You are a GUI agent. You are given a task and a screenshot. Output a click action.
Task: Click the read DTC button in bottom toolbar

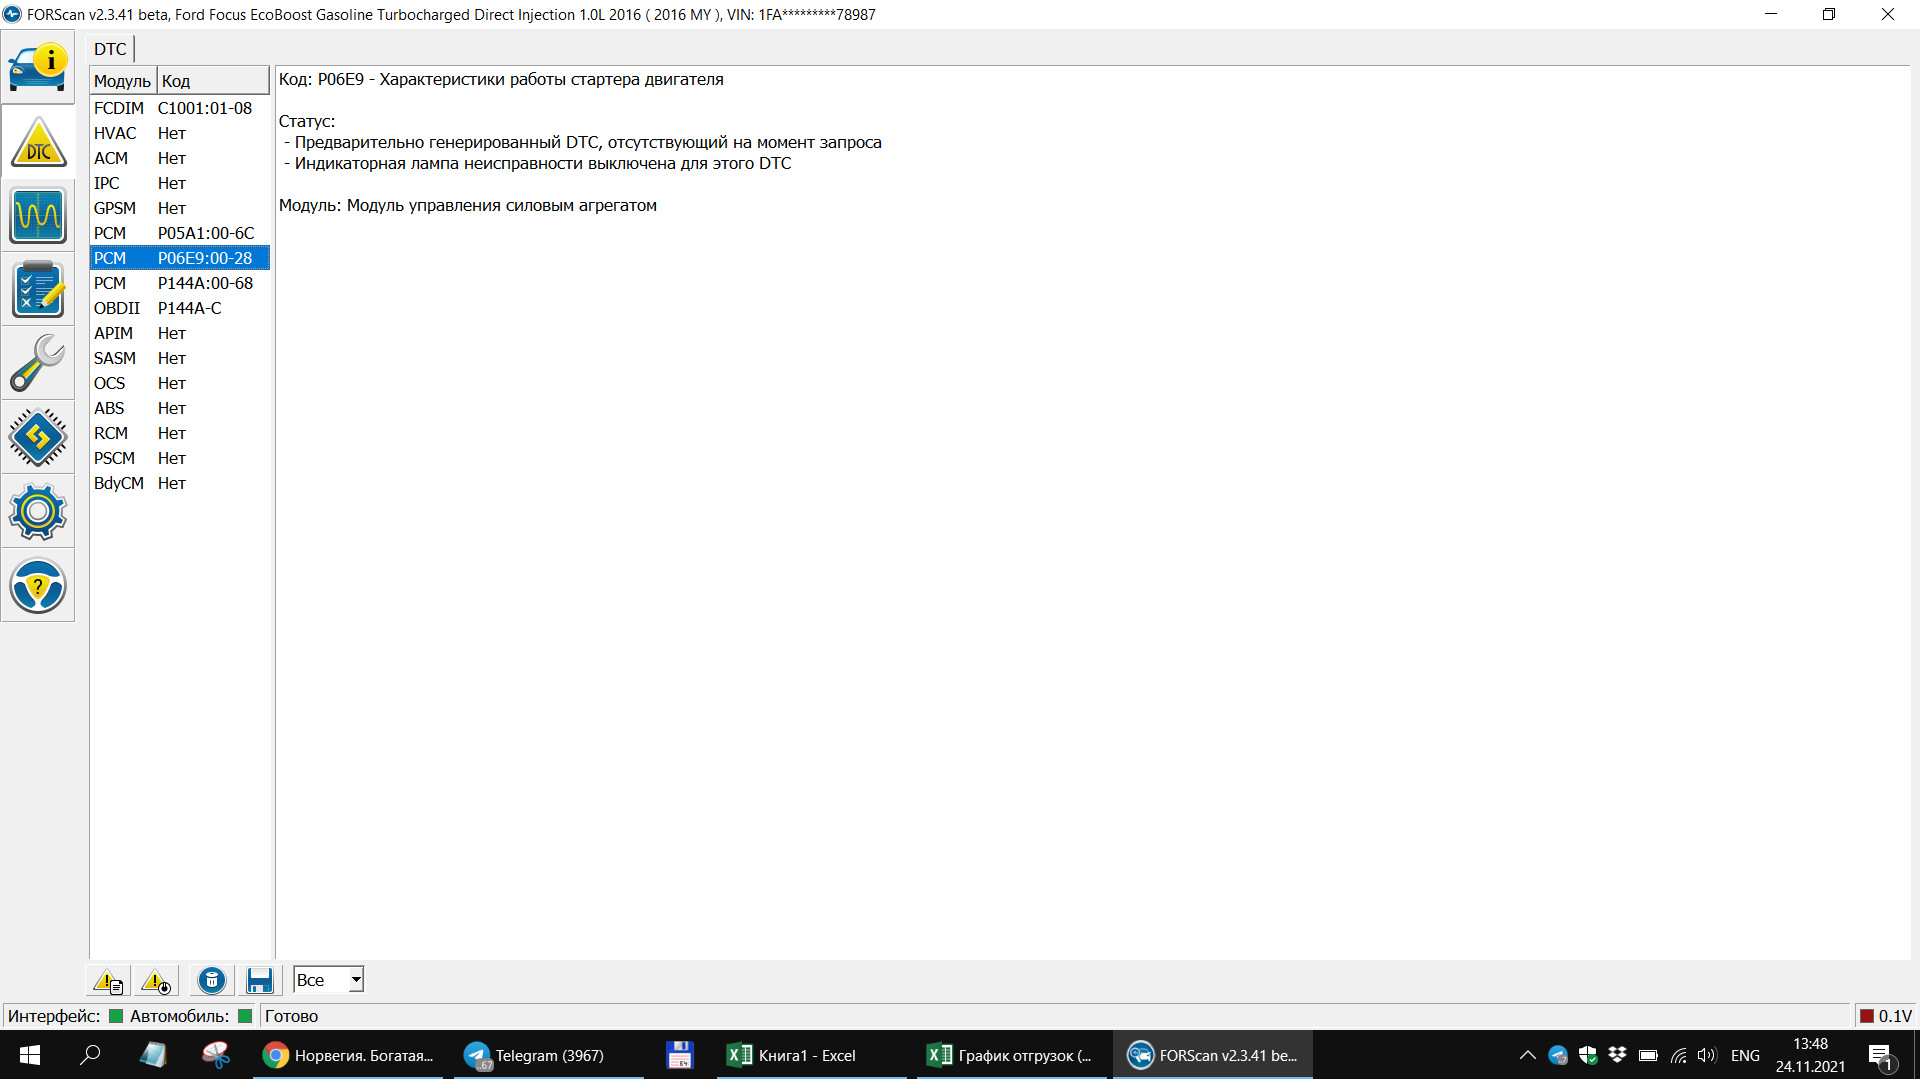[108, 981]
